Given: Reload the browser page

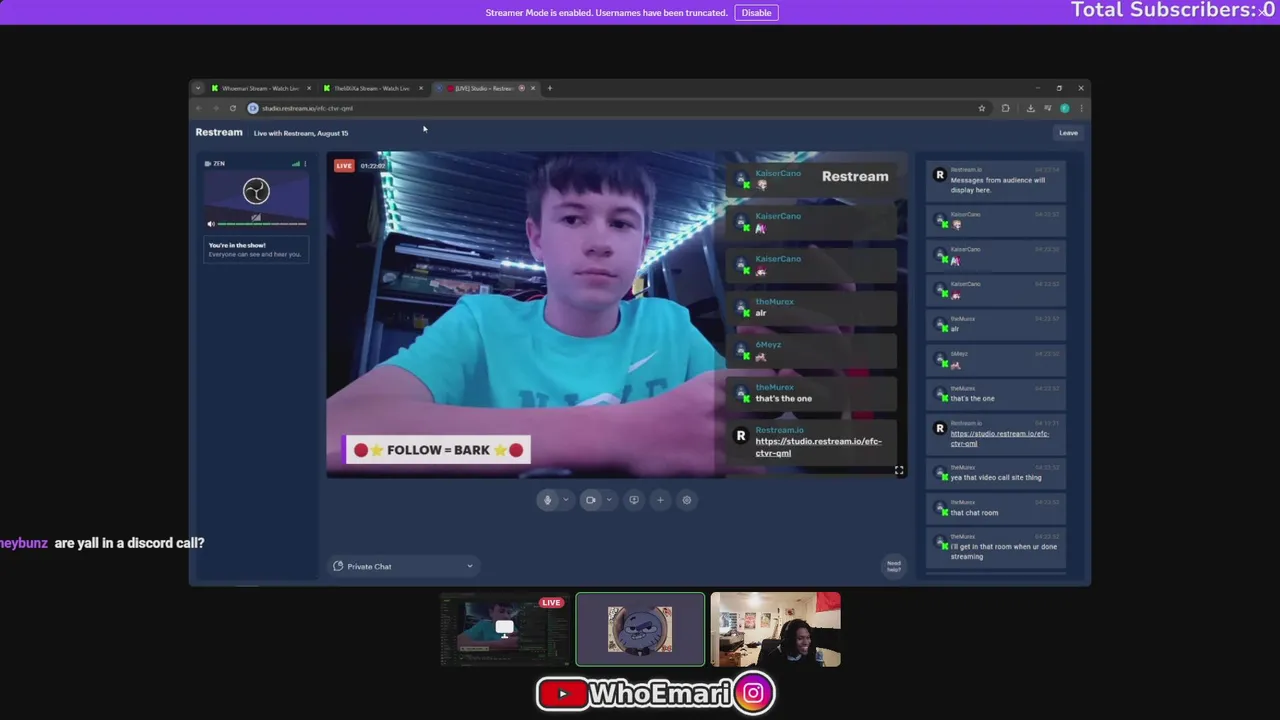Looking at the screenshot, I should click(x=232, y=108).
